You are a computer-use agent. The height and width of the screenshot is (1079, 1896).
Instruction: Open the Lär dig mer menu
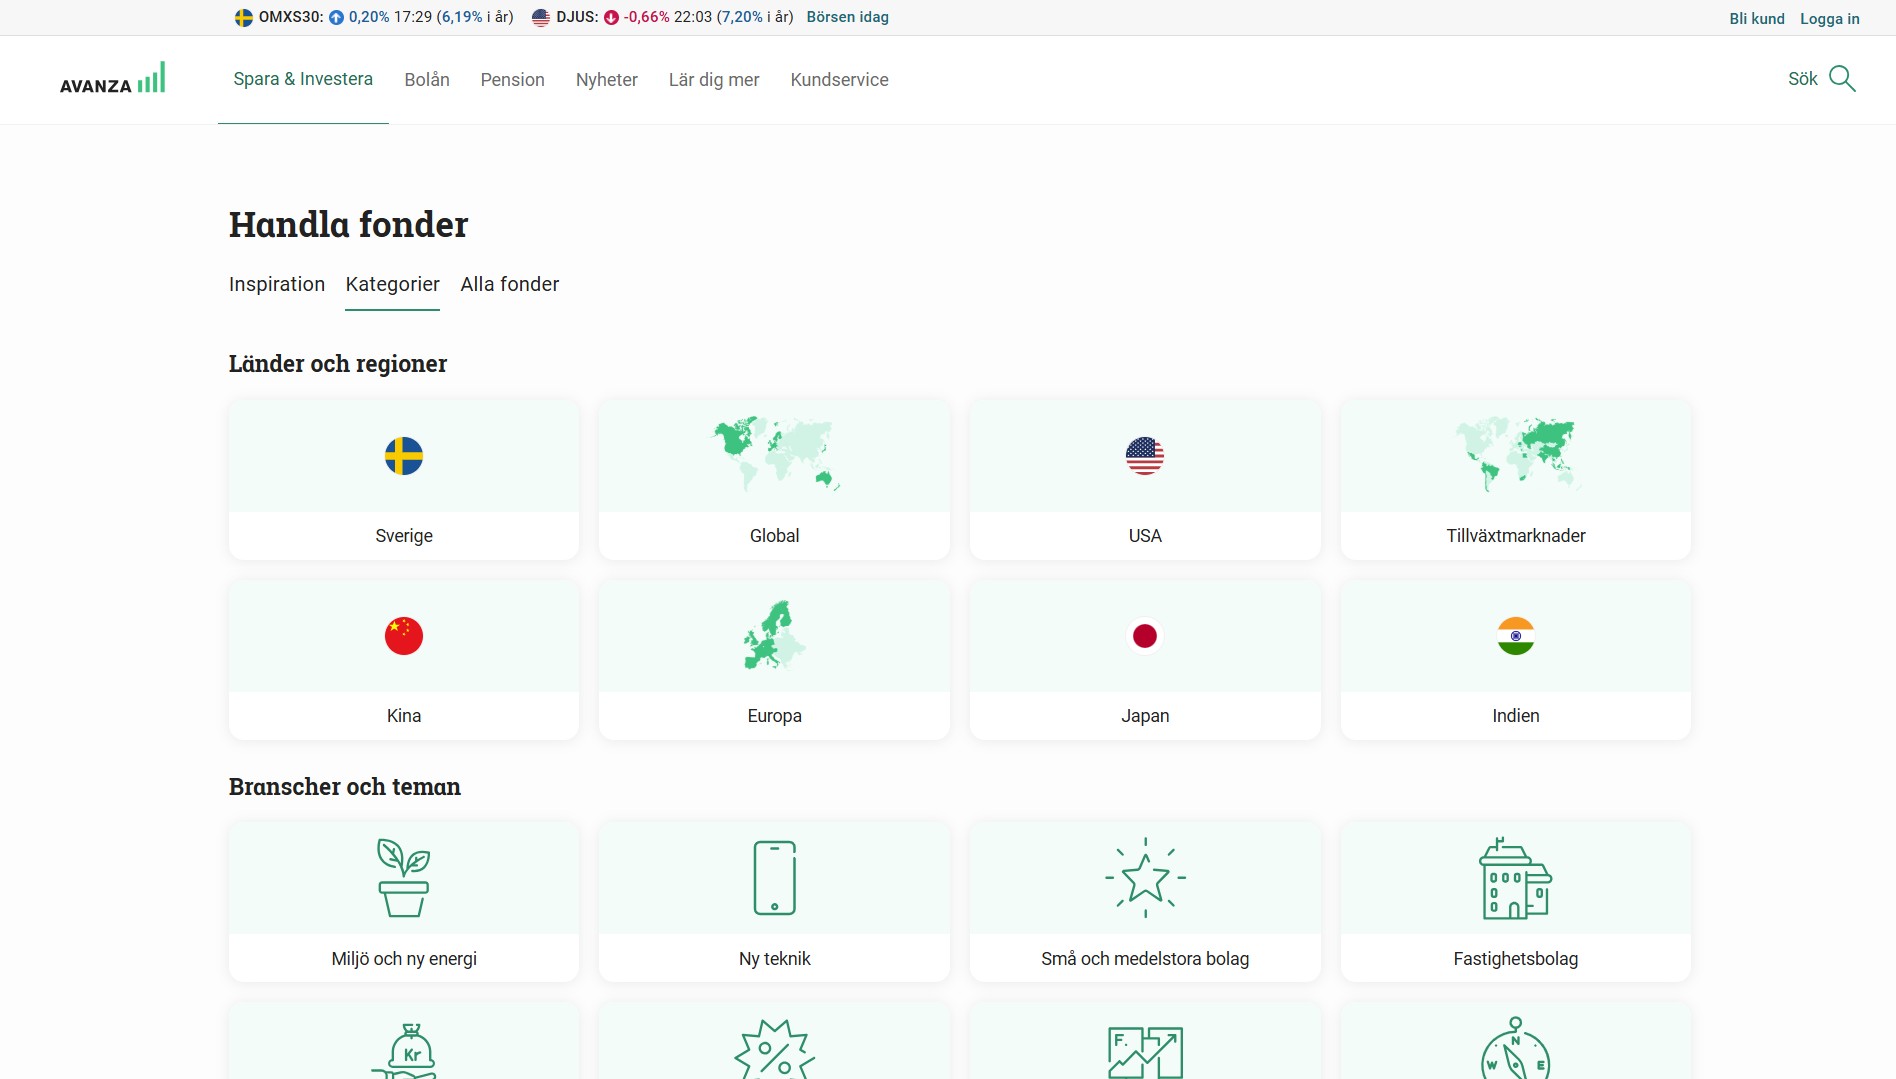click(714, 80)
